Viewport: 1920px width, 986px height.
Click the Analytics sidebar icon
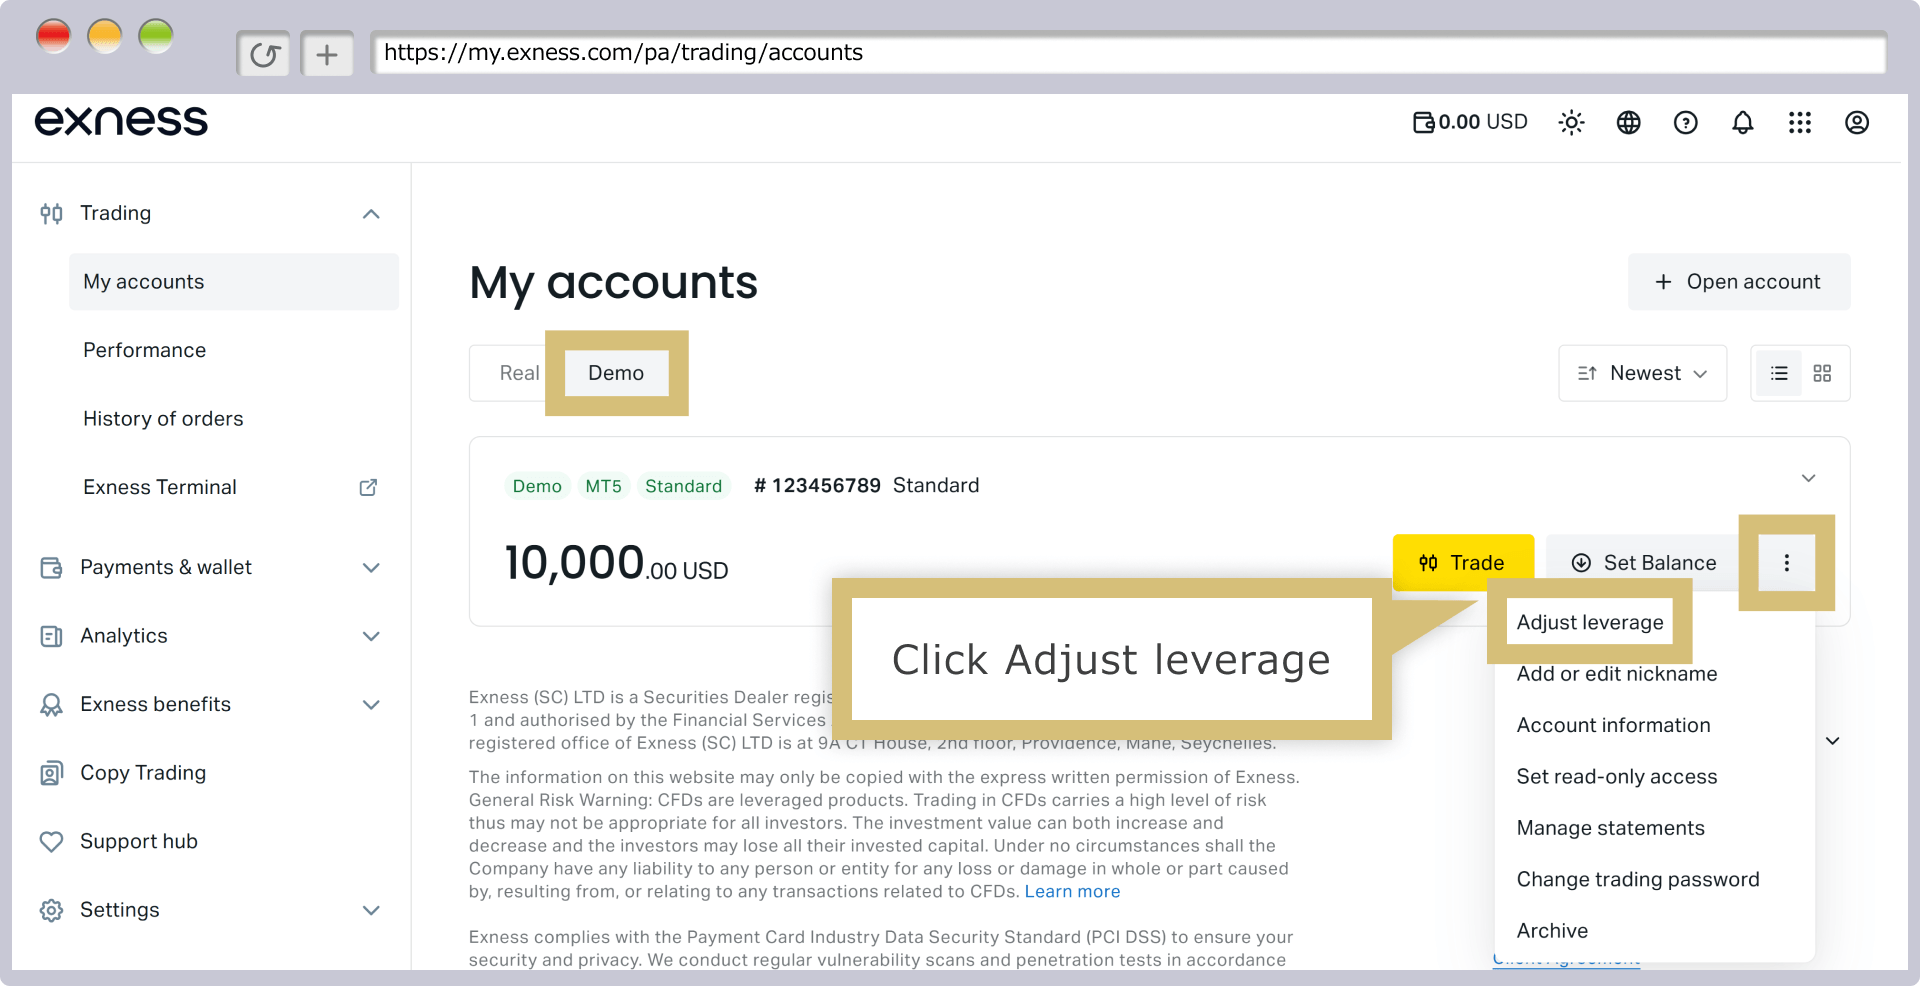(x=51, y=636)
